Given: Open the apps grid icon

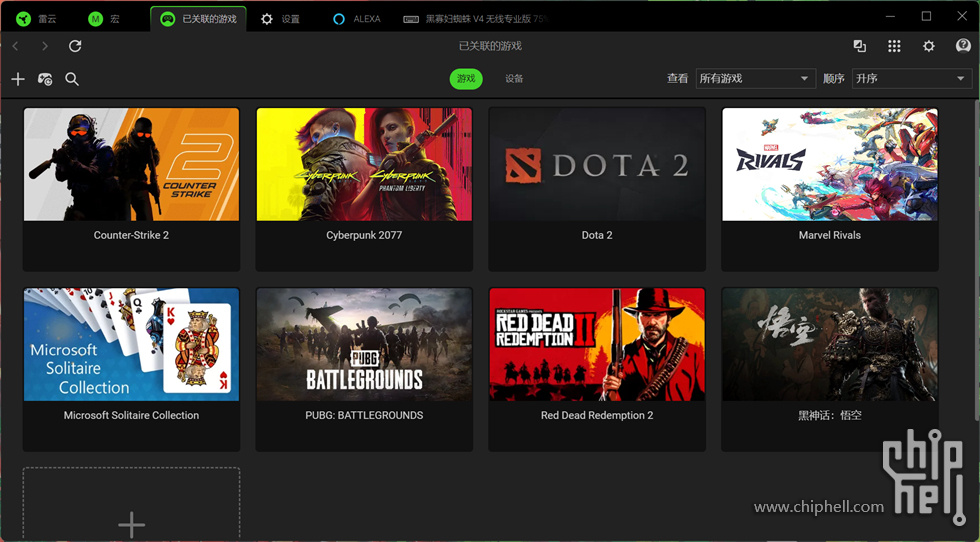Looking at the screenshot, I should click(894, 46).
